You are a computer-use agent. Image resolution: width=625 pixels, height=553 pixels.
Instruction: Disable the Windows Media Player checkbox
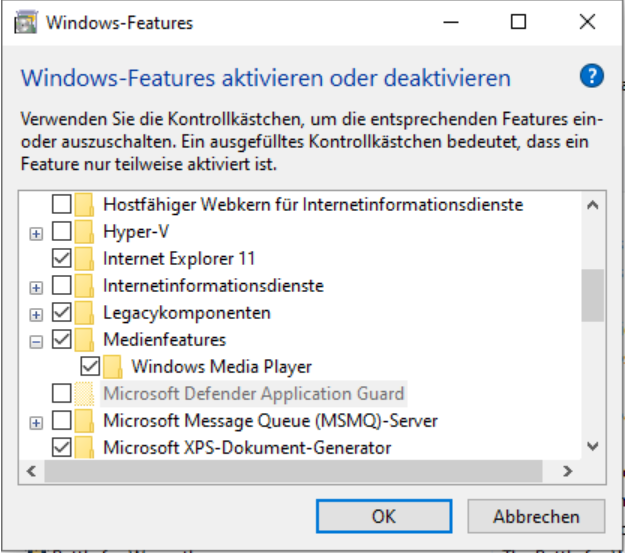pyautogui.click(x=89, y=366)
